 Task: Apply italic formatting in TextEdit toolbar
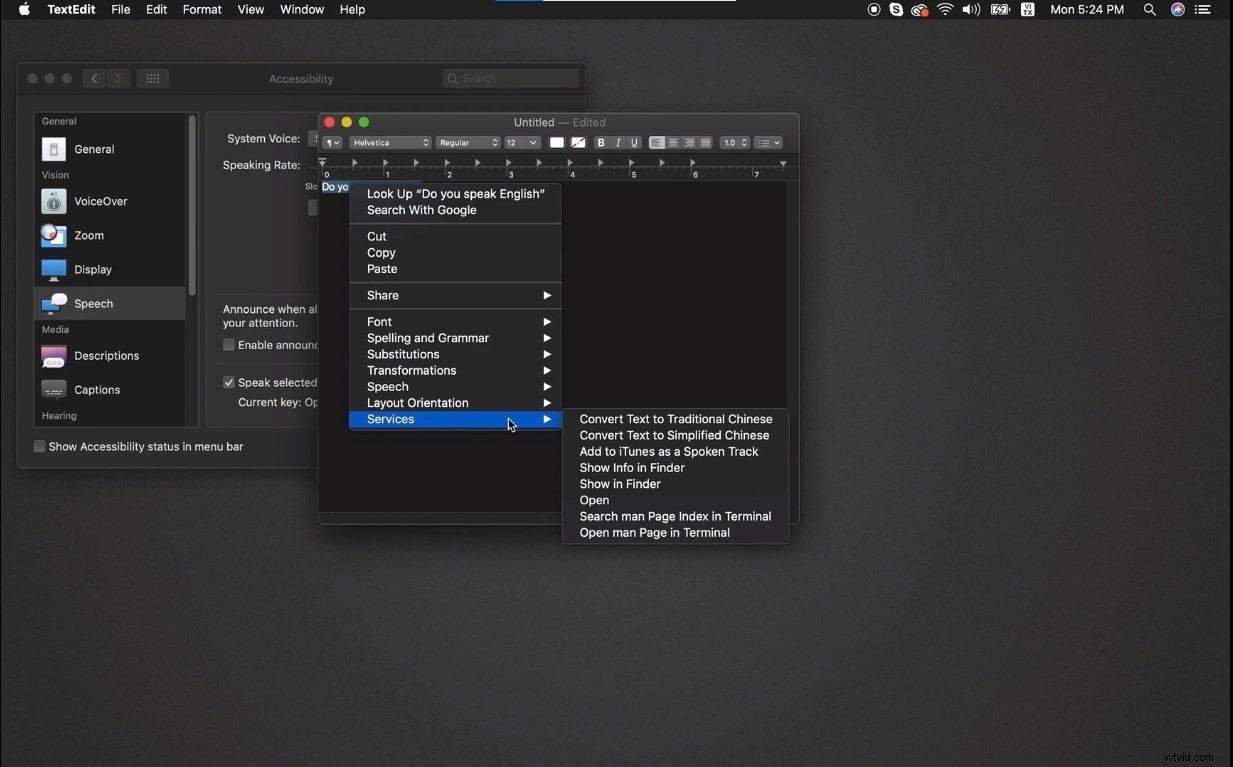coord(617,143)
